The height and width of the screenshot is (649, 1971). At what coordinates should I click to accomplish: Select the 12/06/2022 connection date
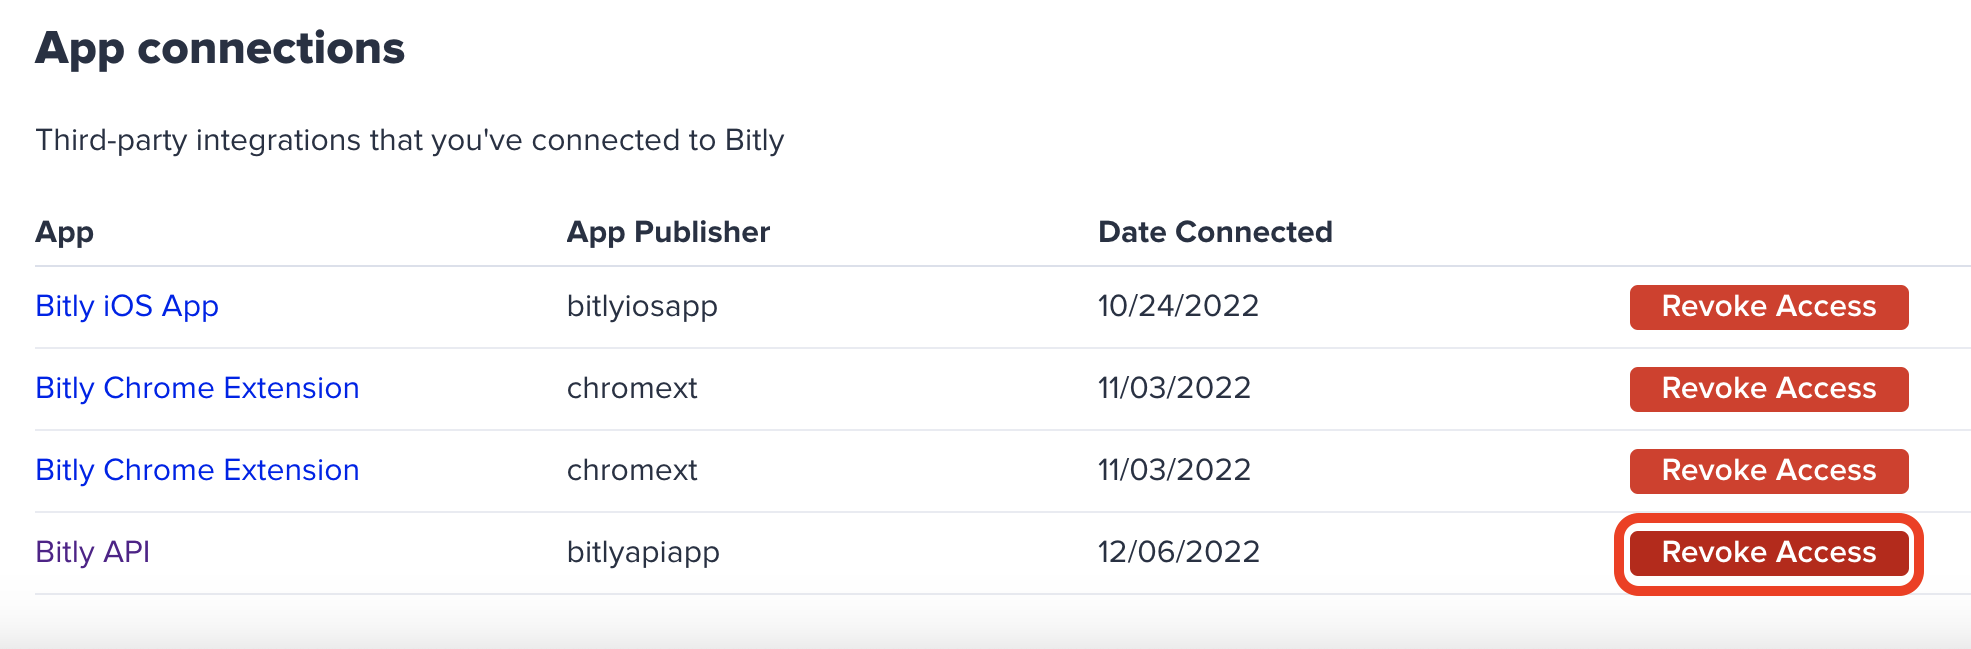(1178, 551)
